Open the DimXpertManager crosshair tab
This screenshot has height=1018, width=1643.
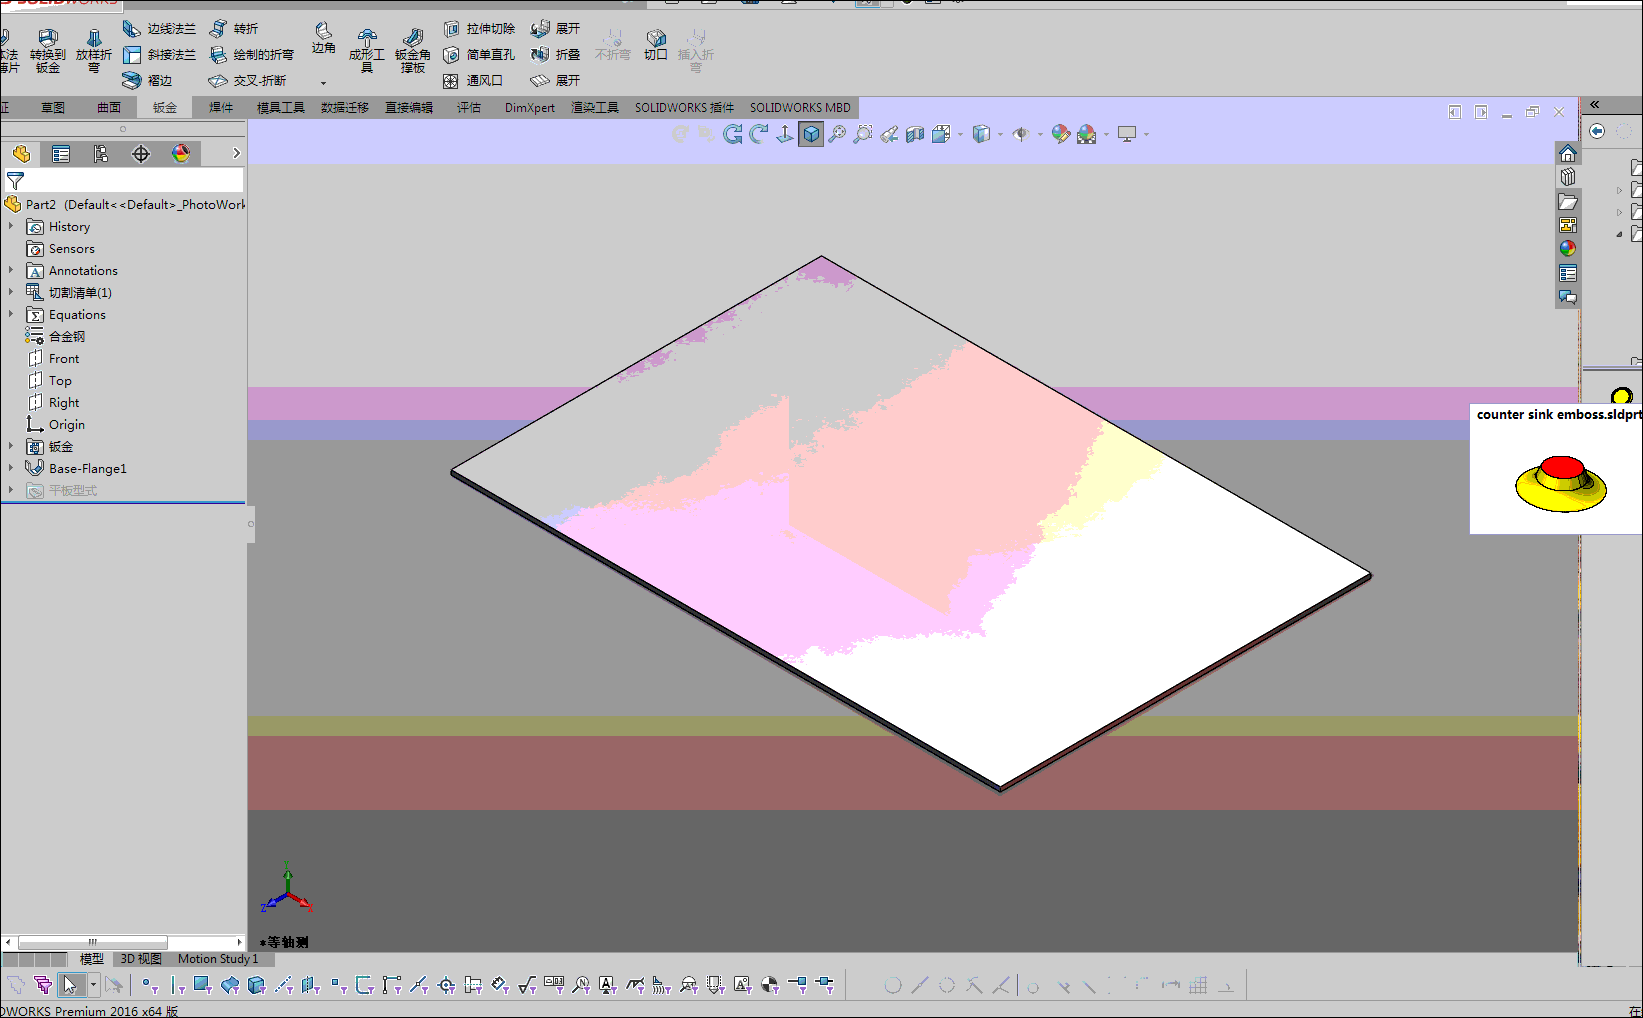[141, 153]
